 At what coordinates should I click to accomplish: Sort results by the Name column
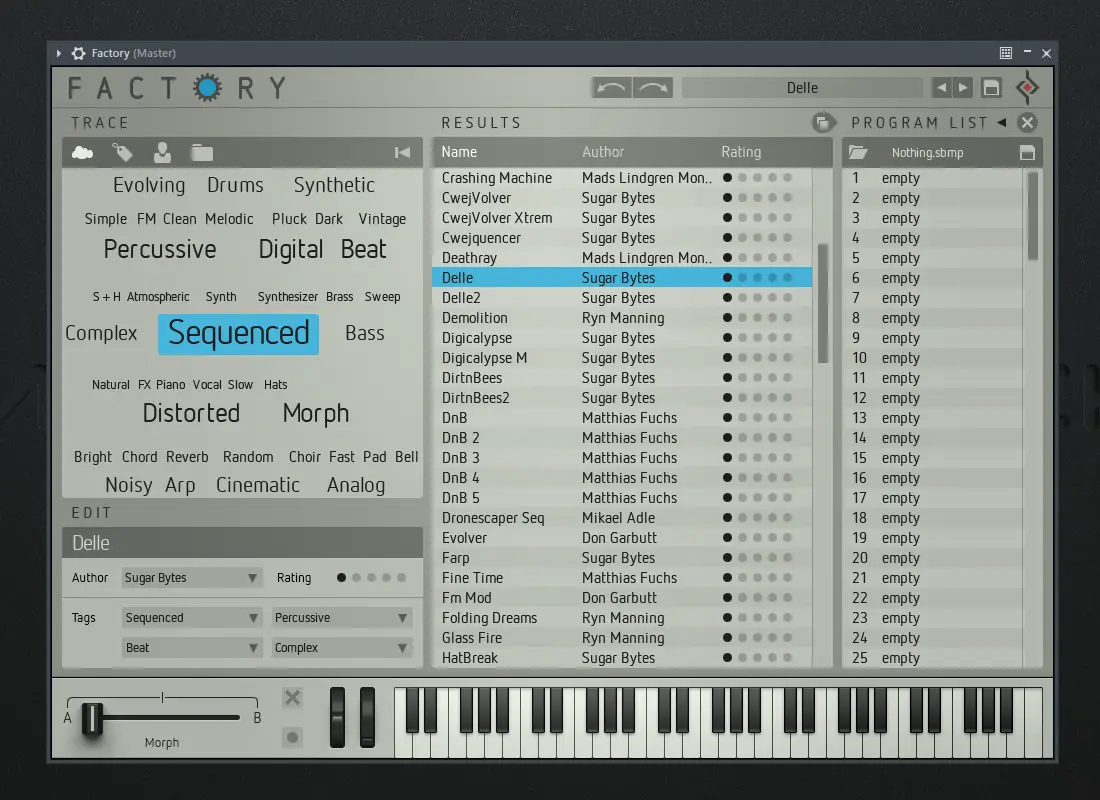[x=460, y=152]
